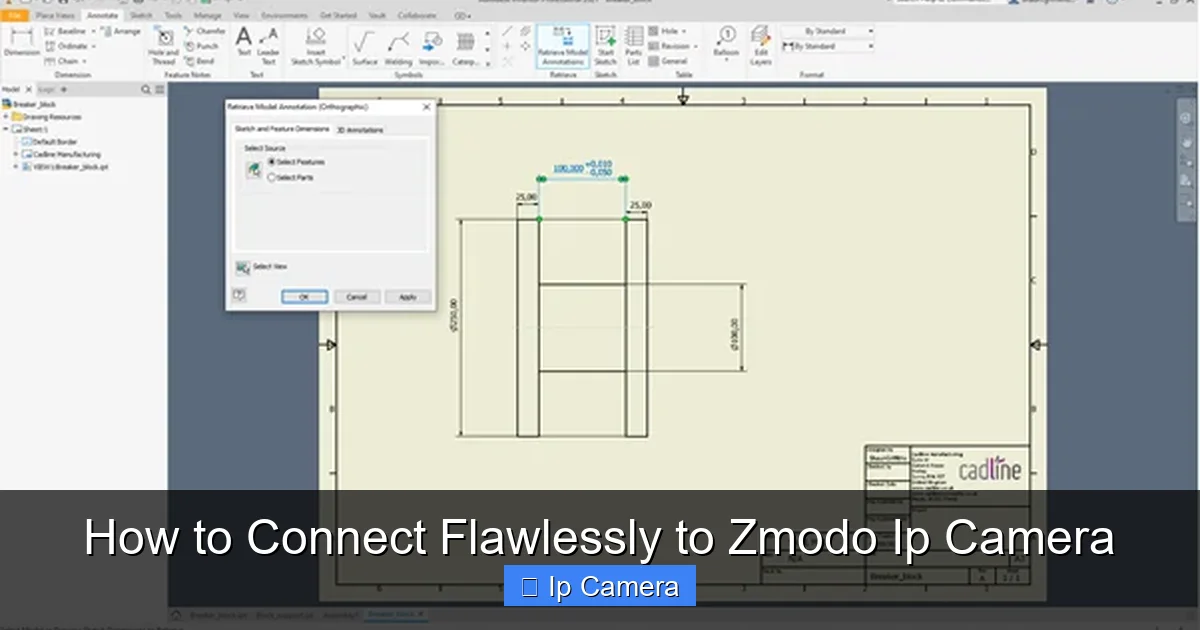Switch to the Tools ribbon tab

(173, 16)
